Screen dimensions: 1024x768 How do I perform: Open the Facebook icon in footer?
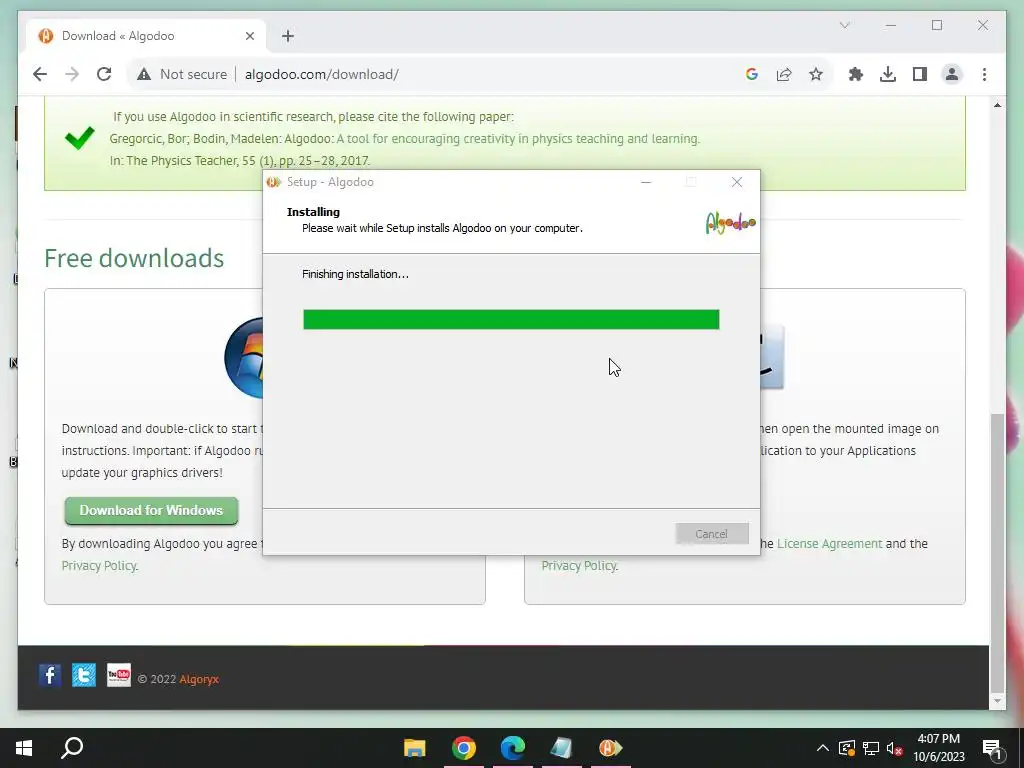(x=50, y=675)
